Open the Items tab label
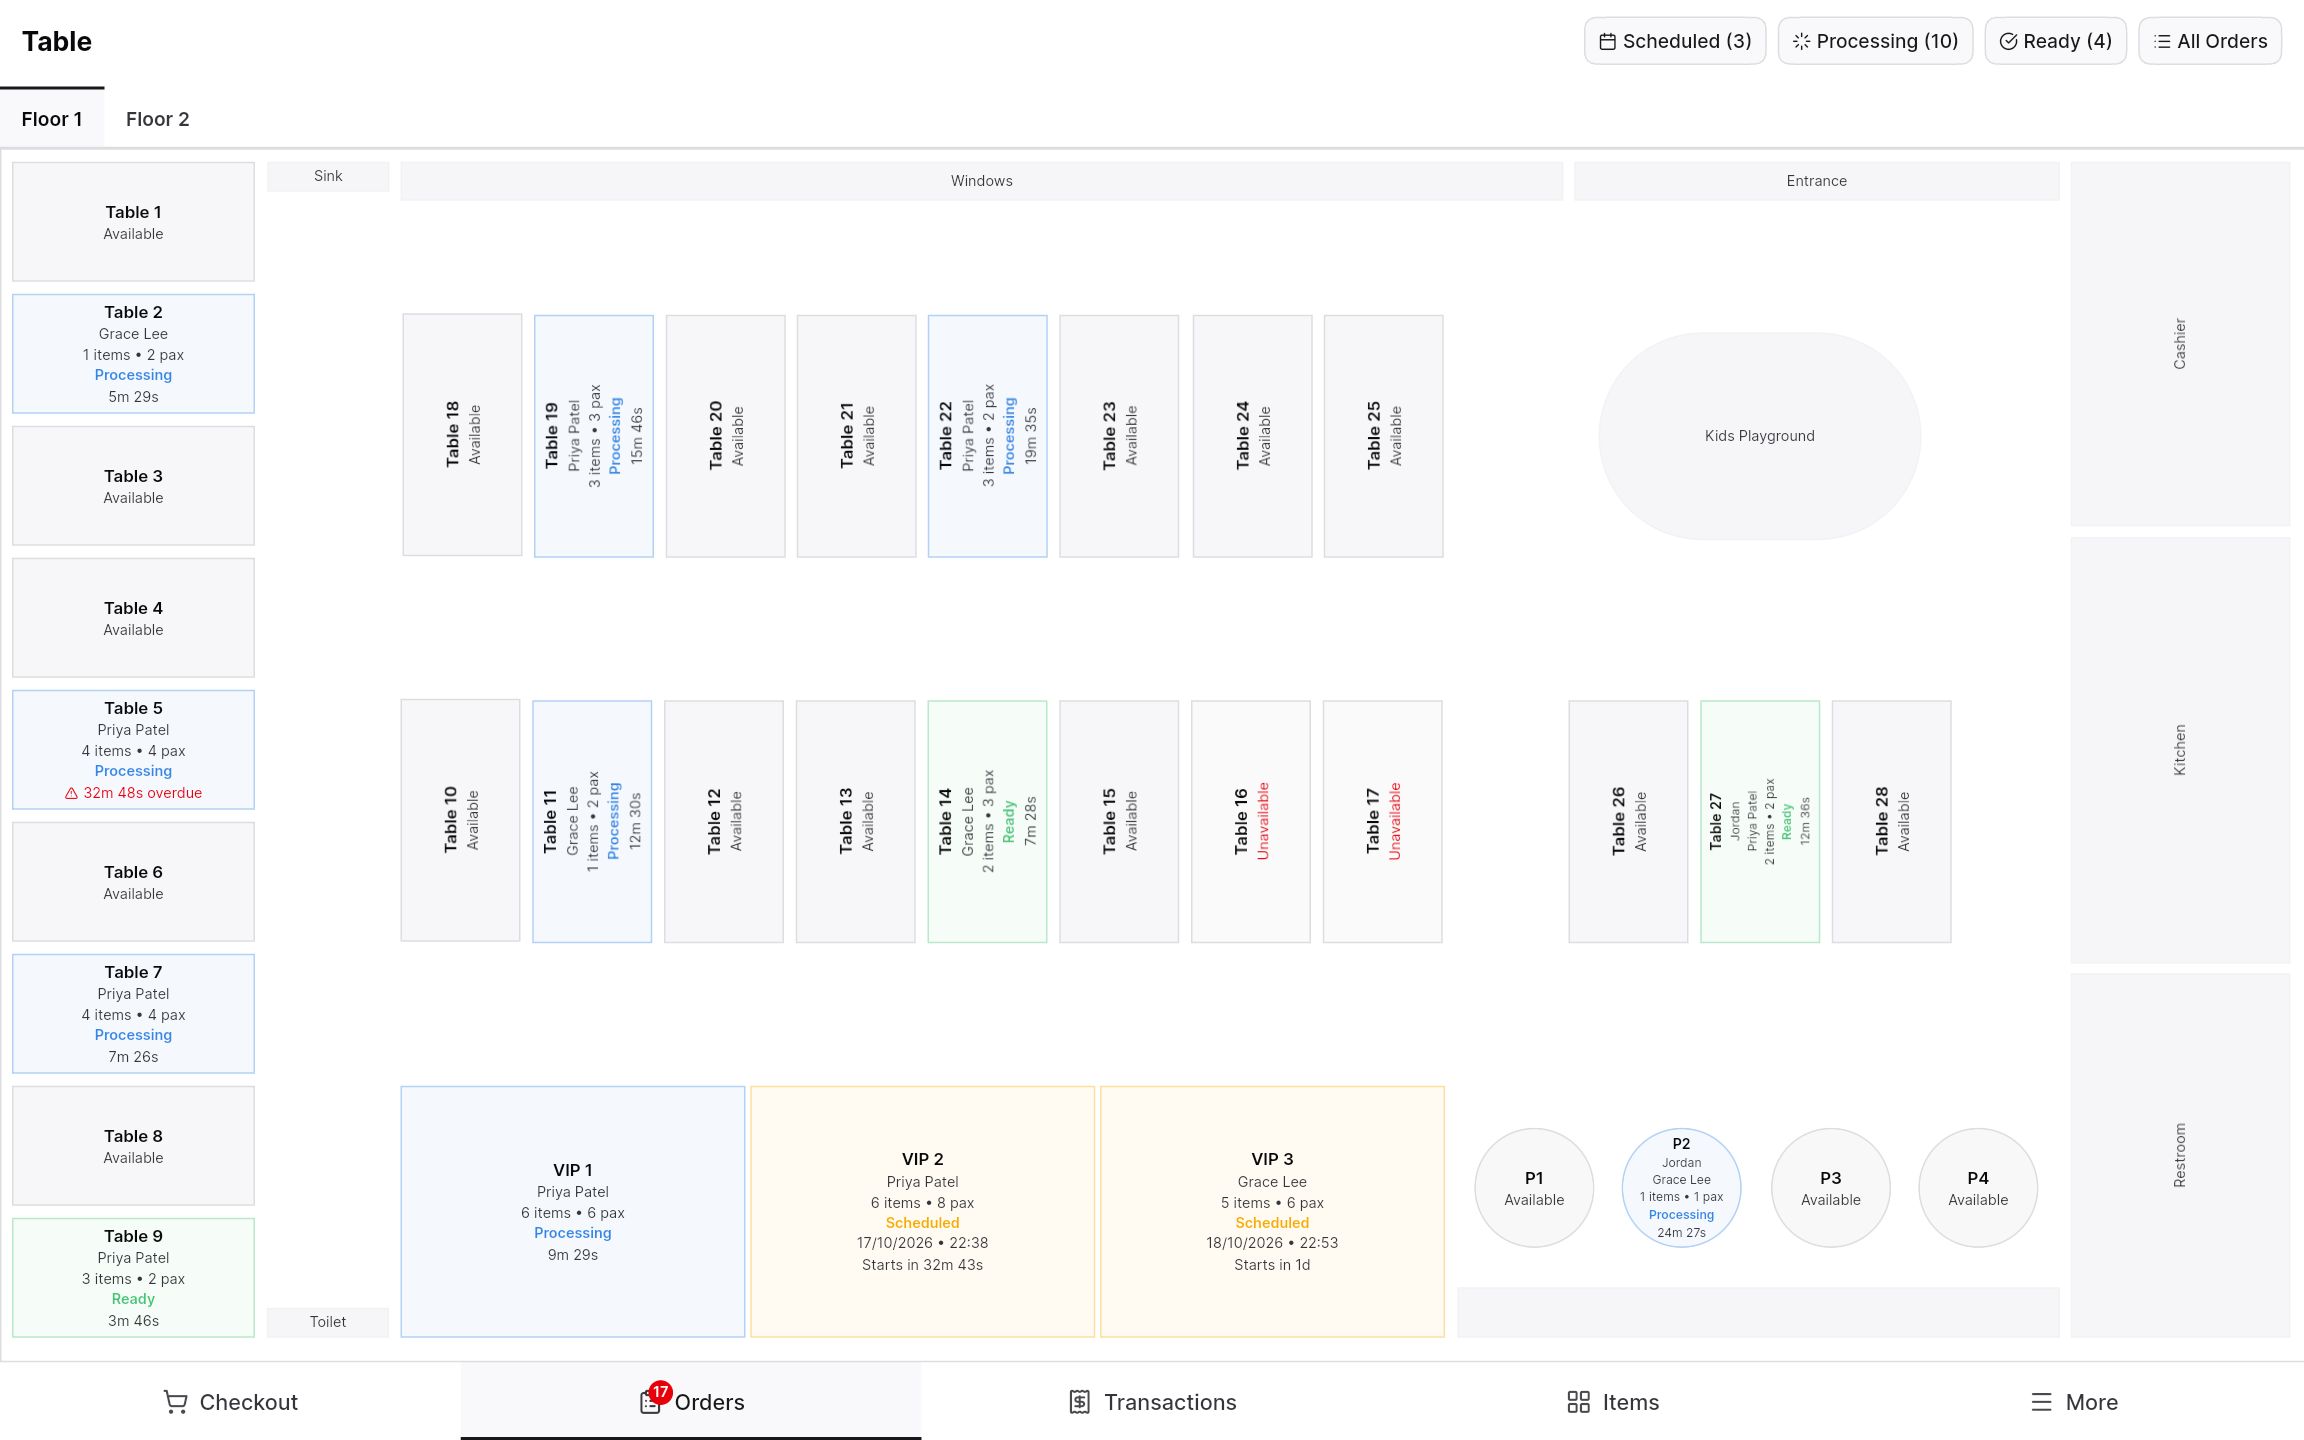2304x1440 pixels. click(1631, 1402)
